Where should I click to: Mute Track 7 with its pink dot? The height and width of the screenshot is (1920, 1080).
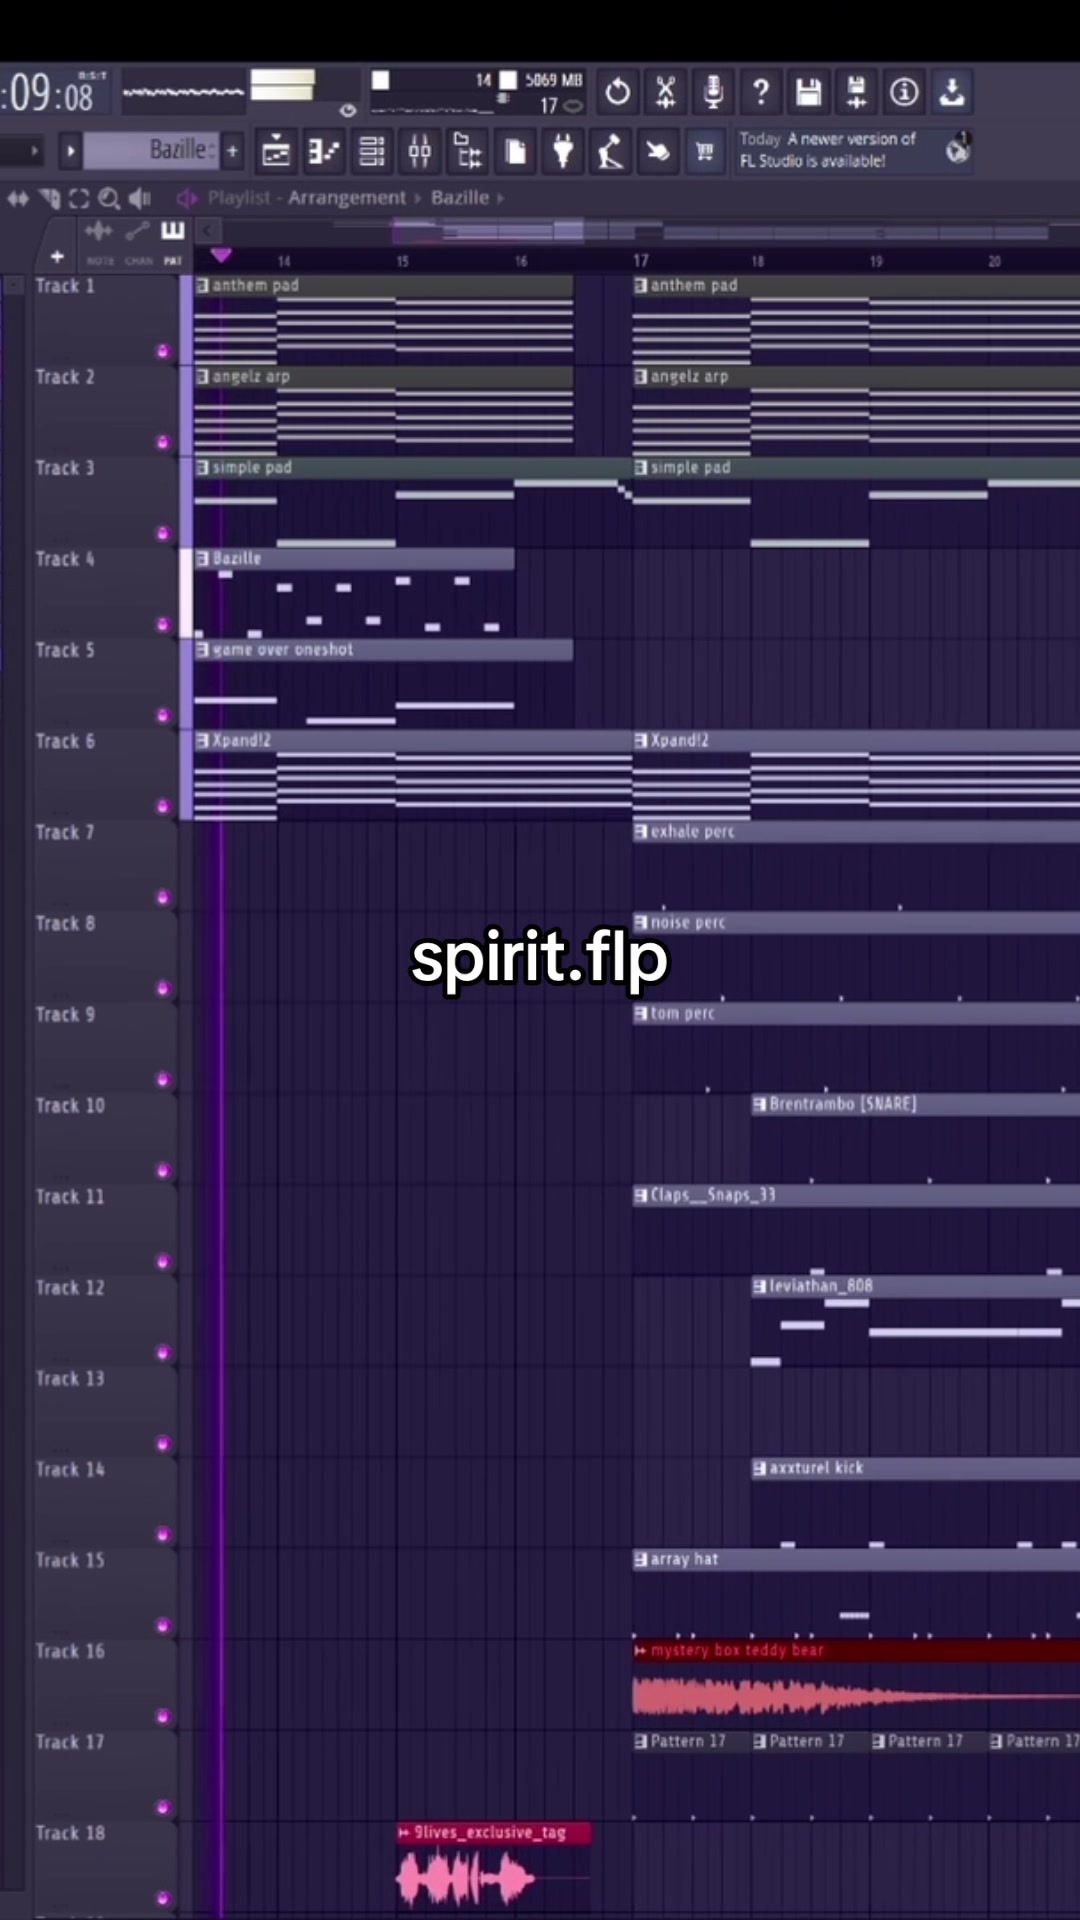pos(163,897)
